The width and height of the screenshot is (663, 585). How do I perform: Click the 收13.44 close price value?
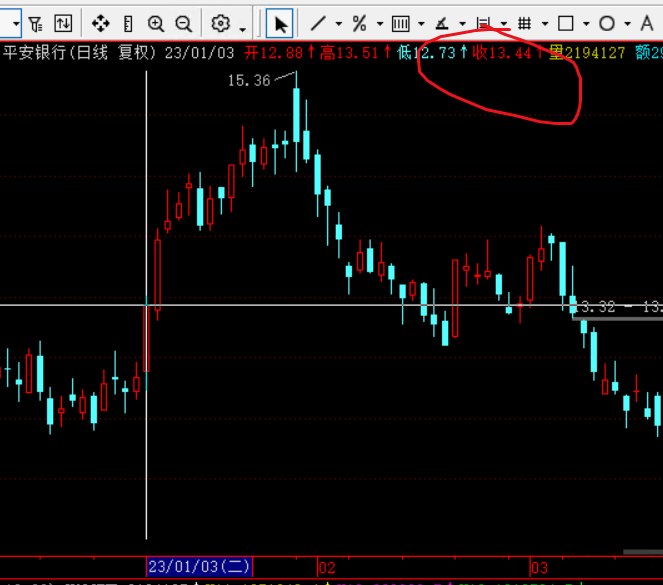pyautogui.click(x=502, y=53)
